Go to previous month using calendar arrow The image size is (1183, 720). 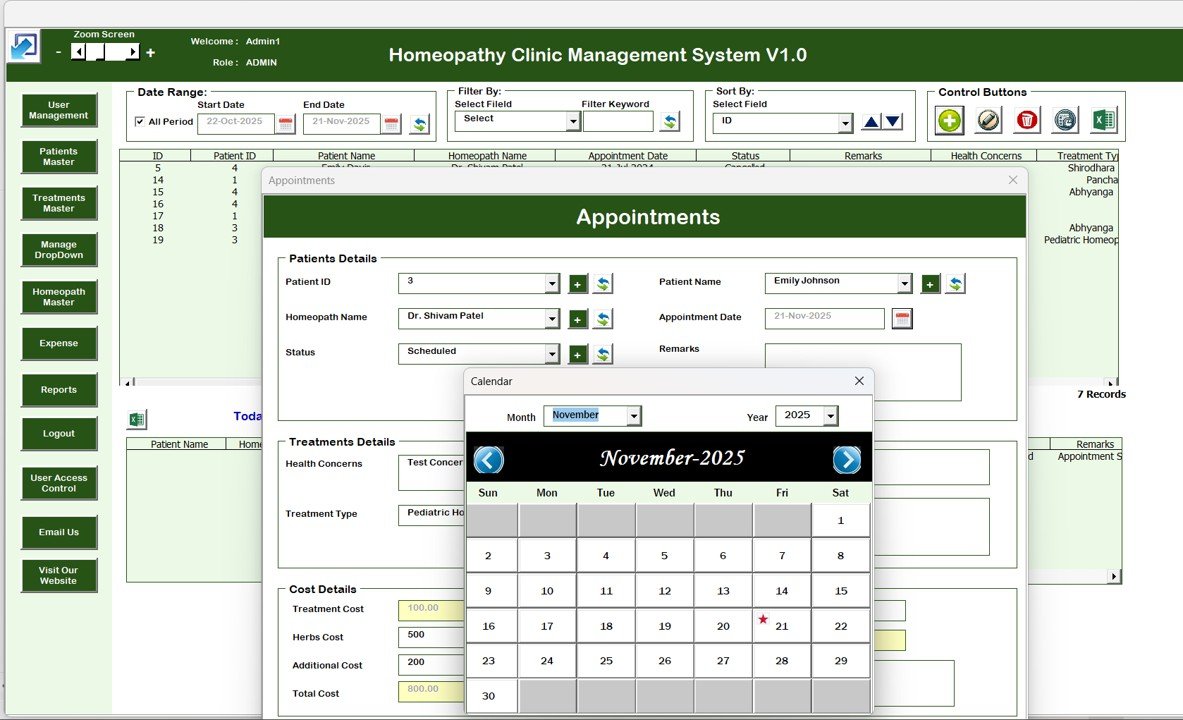coord(488,460)
